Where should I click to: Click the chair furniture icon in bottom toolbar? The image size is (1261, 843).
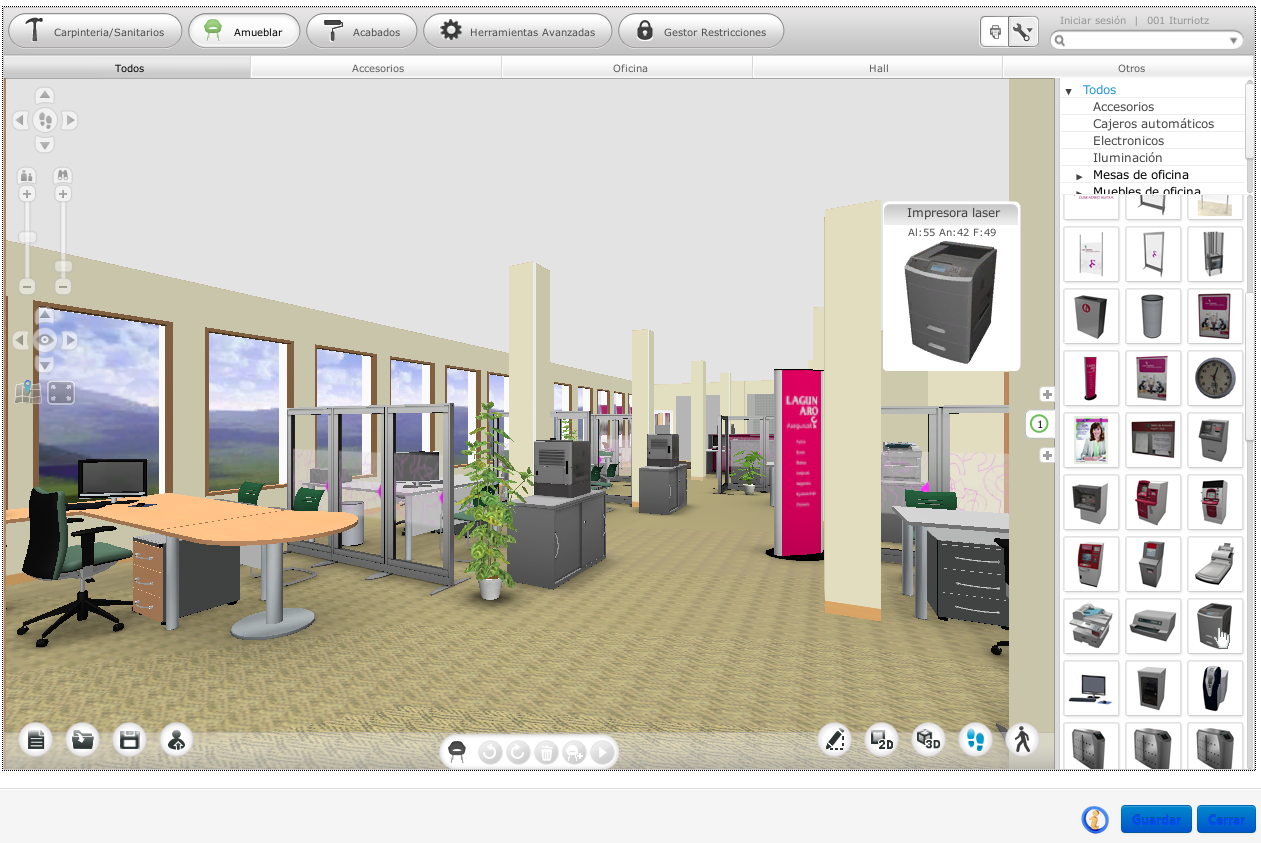point(458,752)
